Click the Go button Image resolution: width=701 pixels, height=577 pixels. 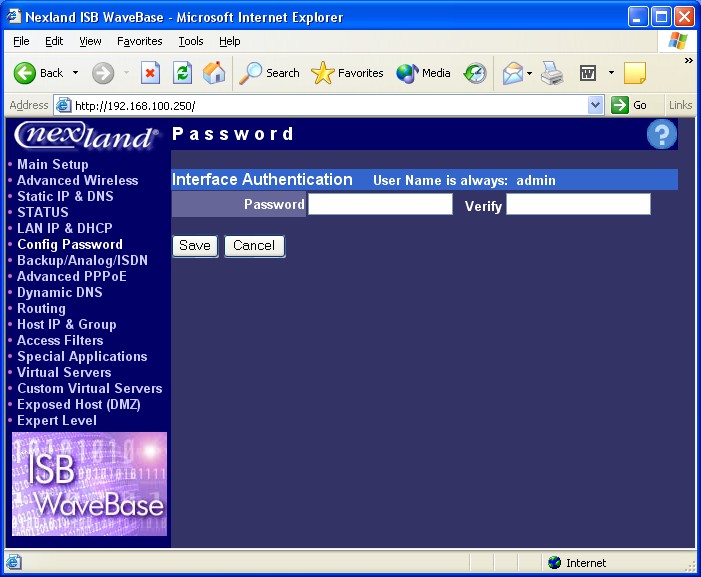coord(629,105)
